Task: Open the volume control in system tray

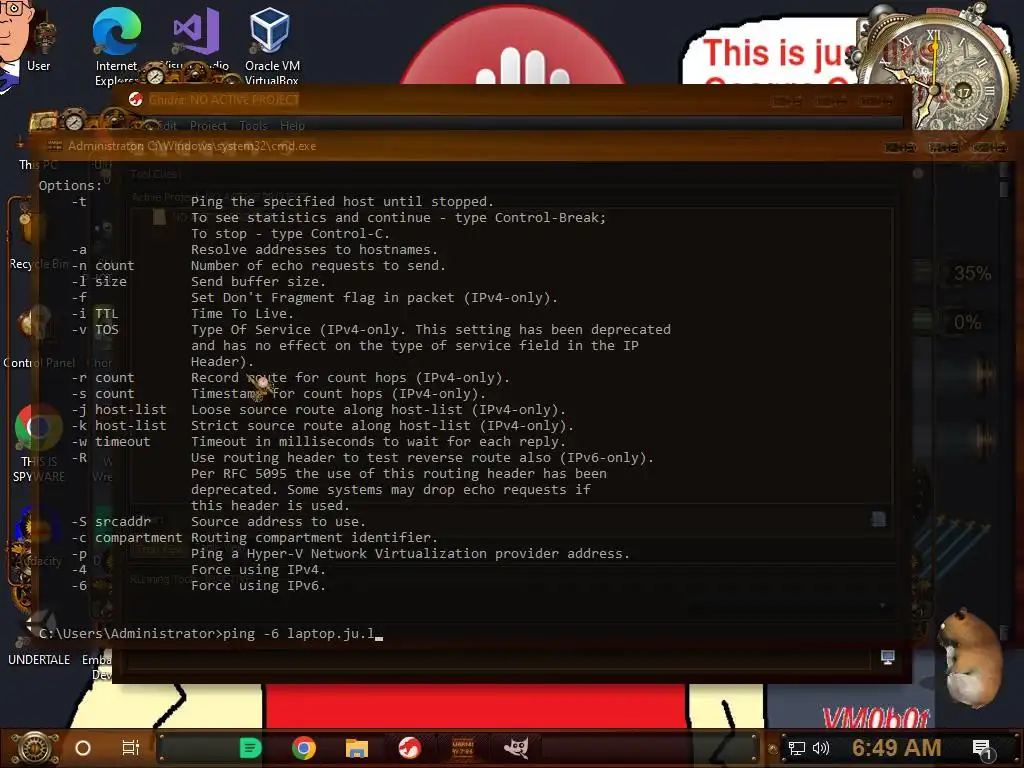Action: pos(821,748)
